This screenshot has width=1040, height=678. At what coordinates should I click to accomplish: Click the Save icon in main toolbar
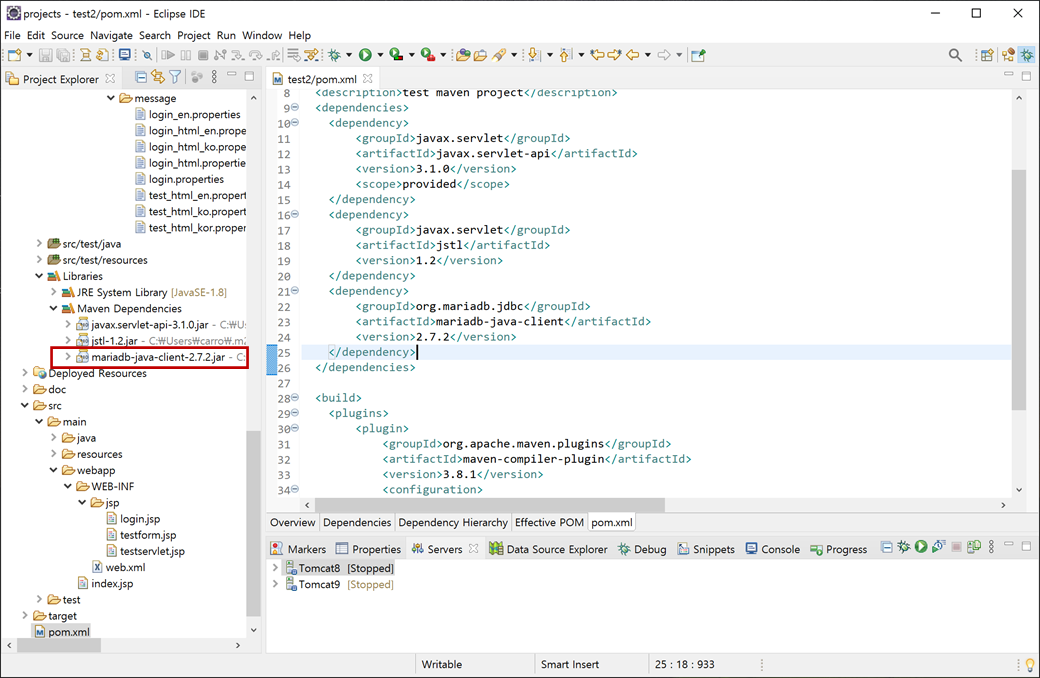point(45,55)
